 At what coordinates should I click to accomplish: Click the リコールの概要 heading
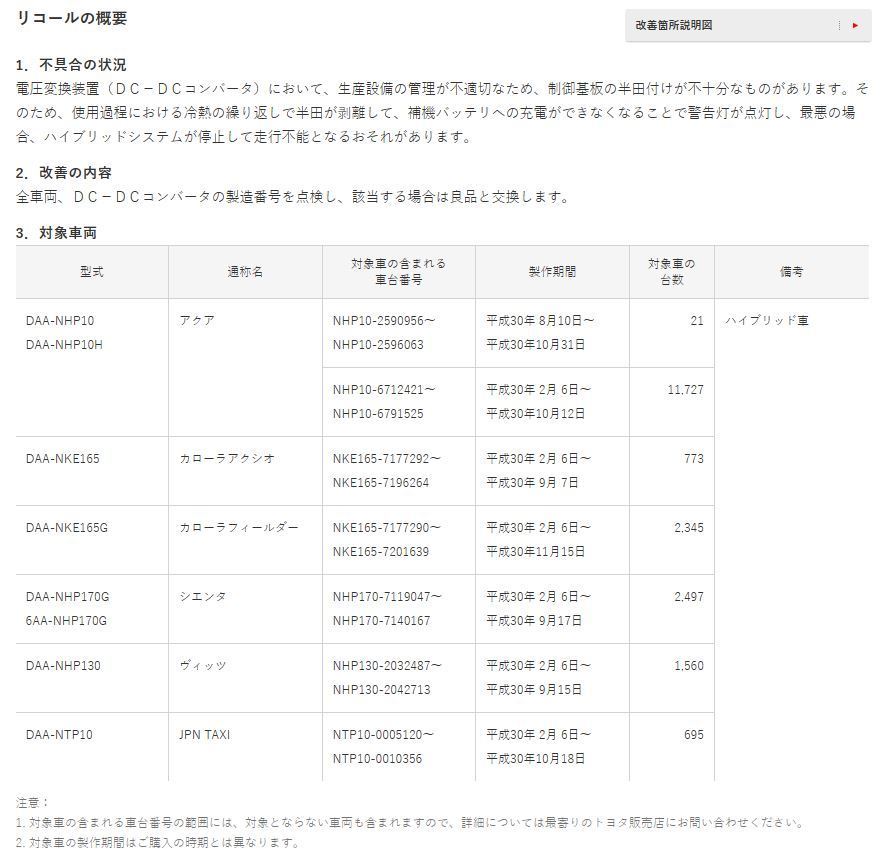72,18
